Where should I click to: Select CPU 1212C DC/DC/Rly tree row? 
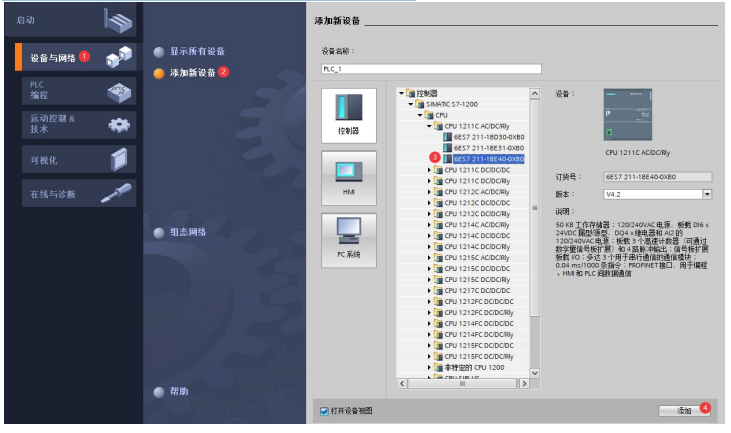477,214
